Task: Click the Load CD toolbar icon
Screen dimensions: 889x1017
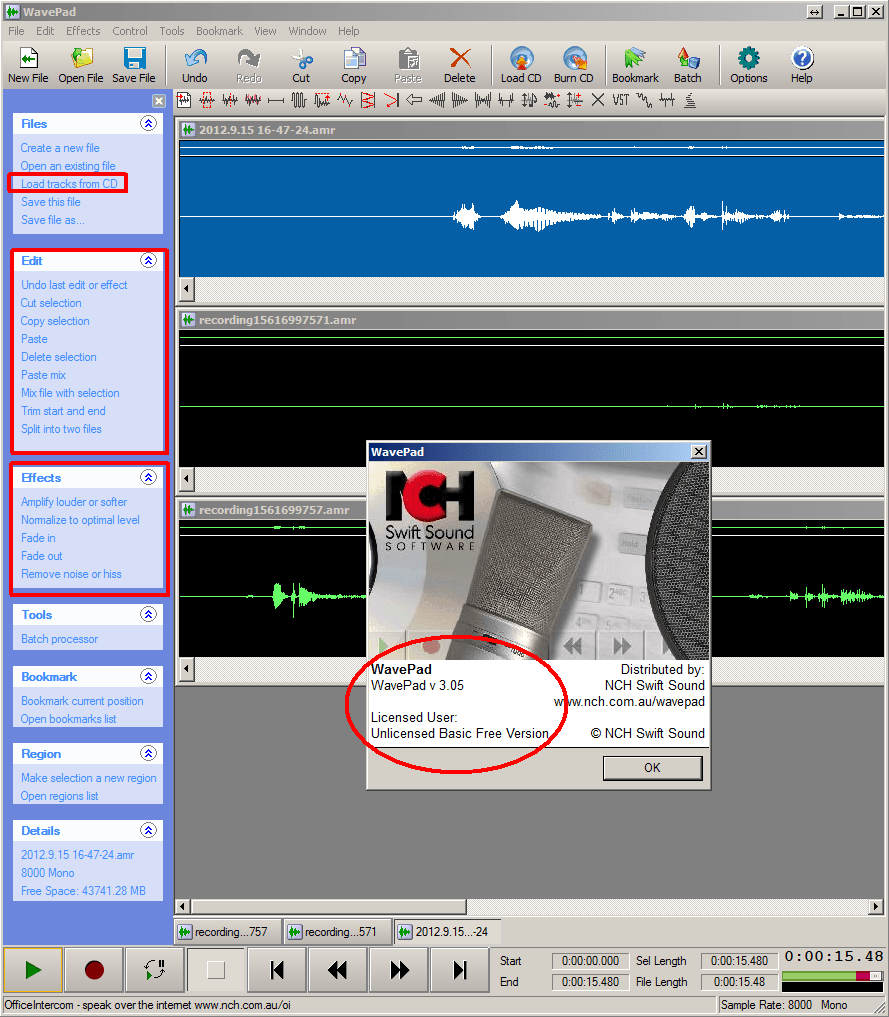Action: pos(521,66)
